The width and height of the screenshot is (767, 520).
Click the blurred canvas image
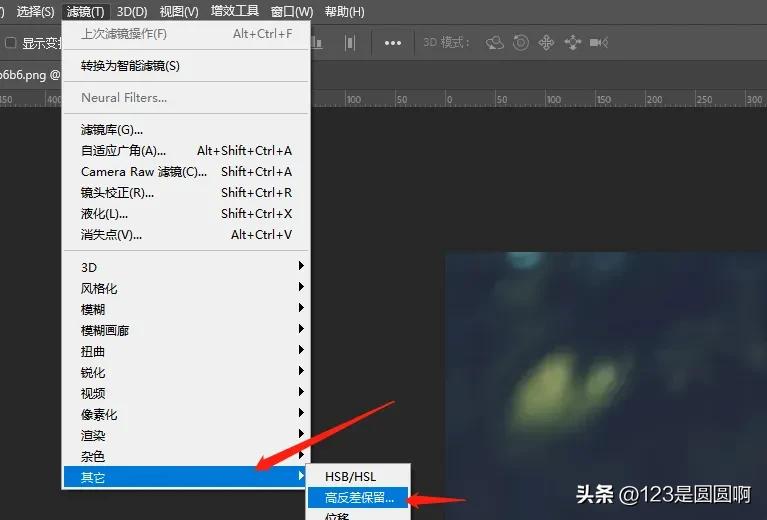pyautogui.click(x=606, y=386)
